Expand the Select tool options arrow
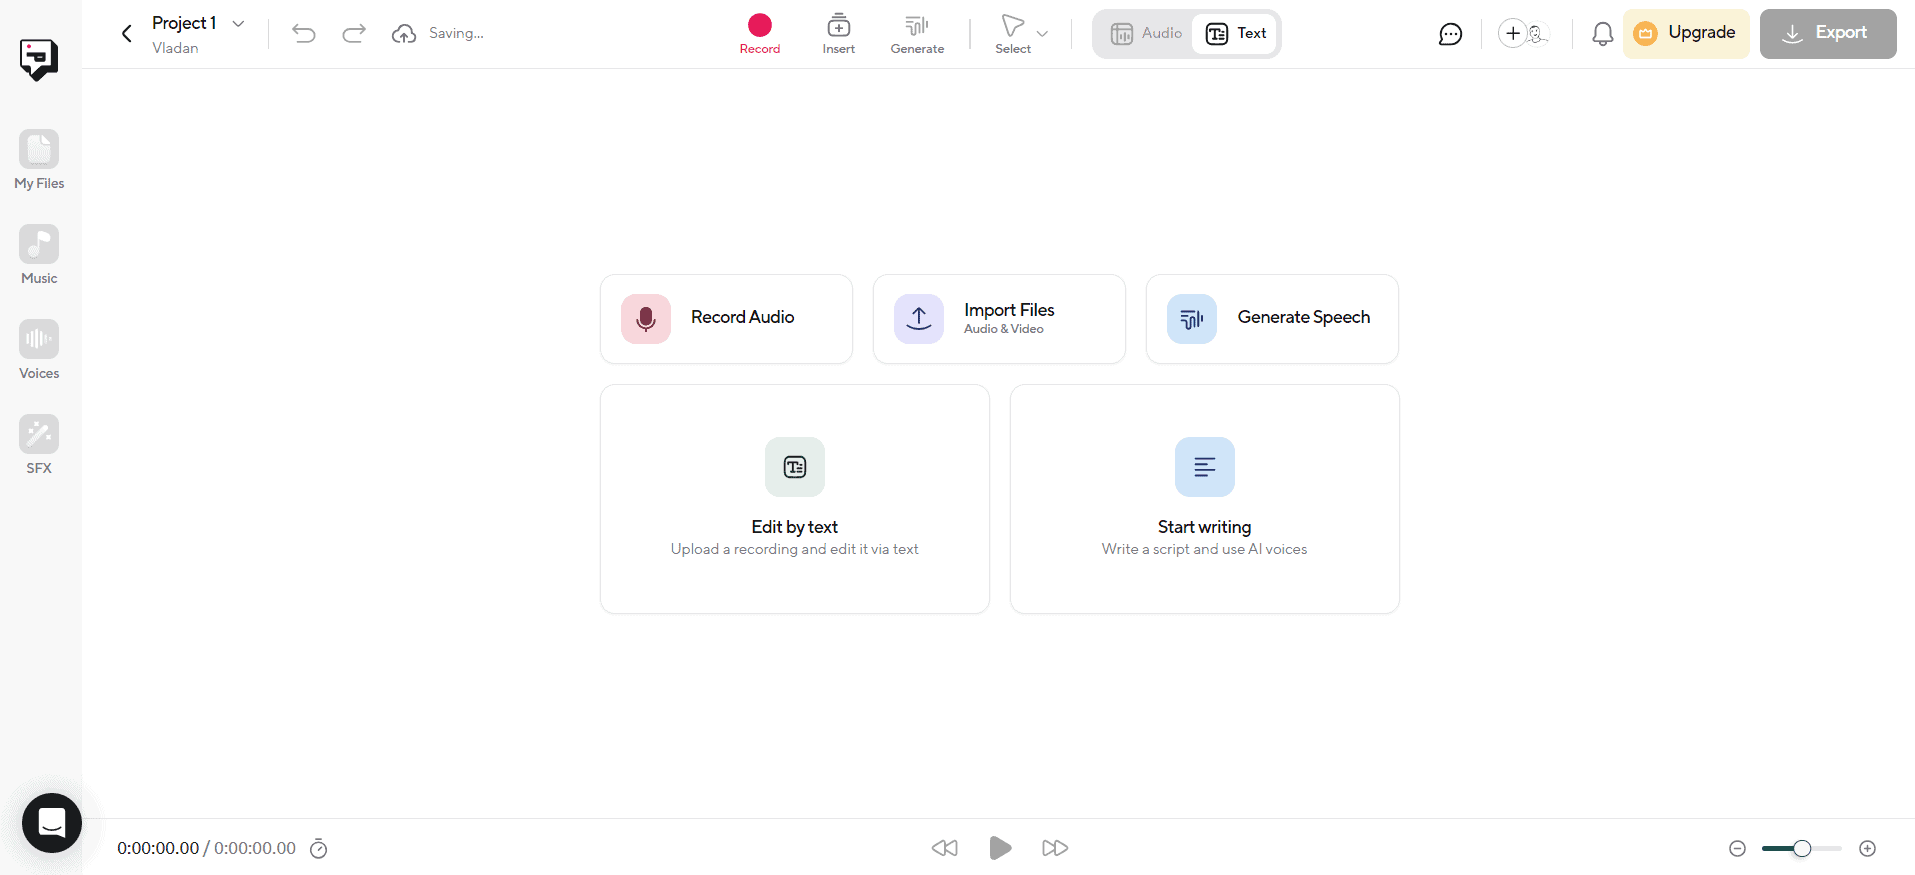The width and height of the screenshot is (1915, 875). [1042, 34]
